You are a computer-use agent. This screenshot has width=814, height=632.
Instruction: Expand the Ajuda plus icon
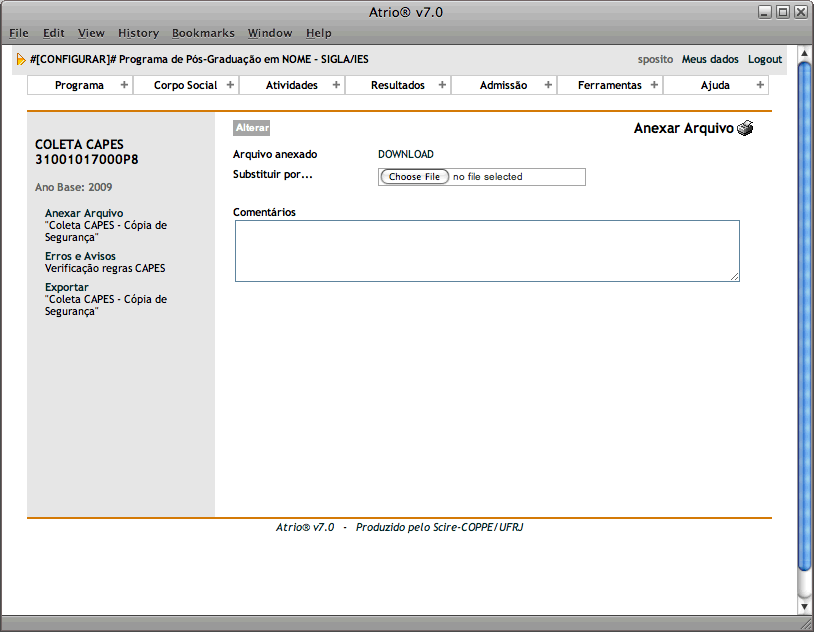(x=760, y=85)
